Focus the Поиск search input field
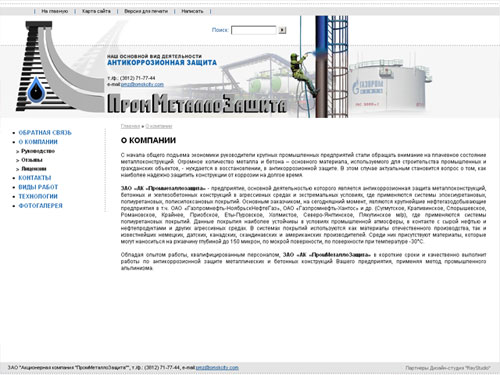 click(254, 30)
